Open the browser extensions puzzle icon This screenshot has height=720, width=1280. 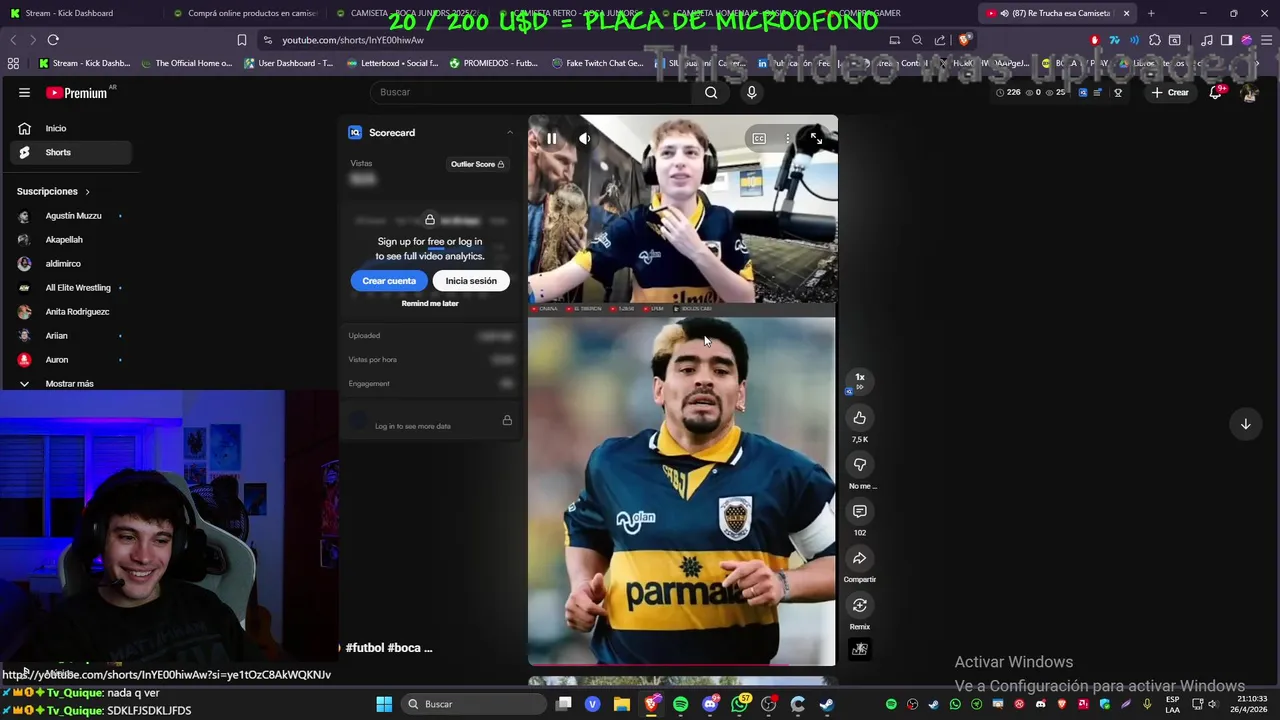1155,40
